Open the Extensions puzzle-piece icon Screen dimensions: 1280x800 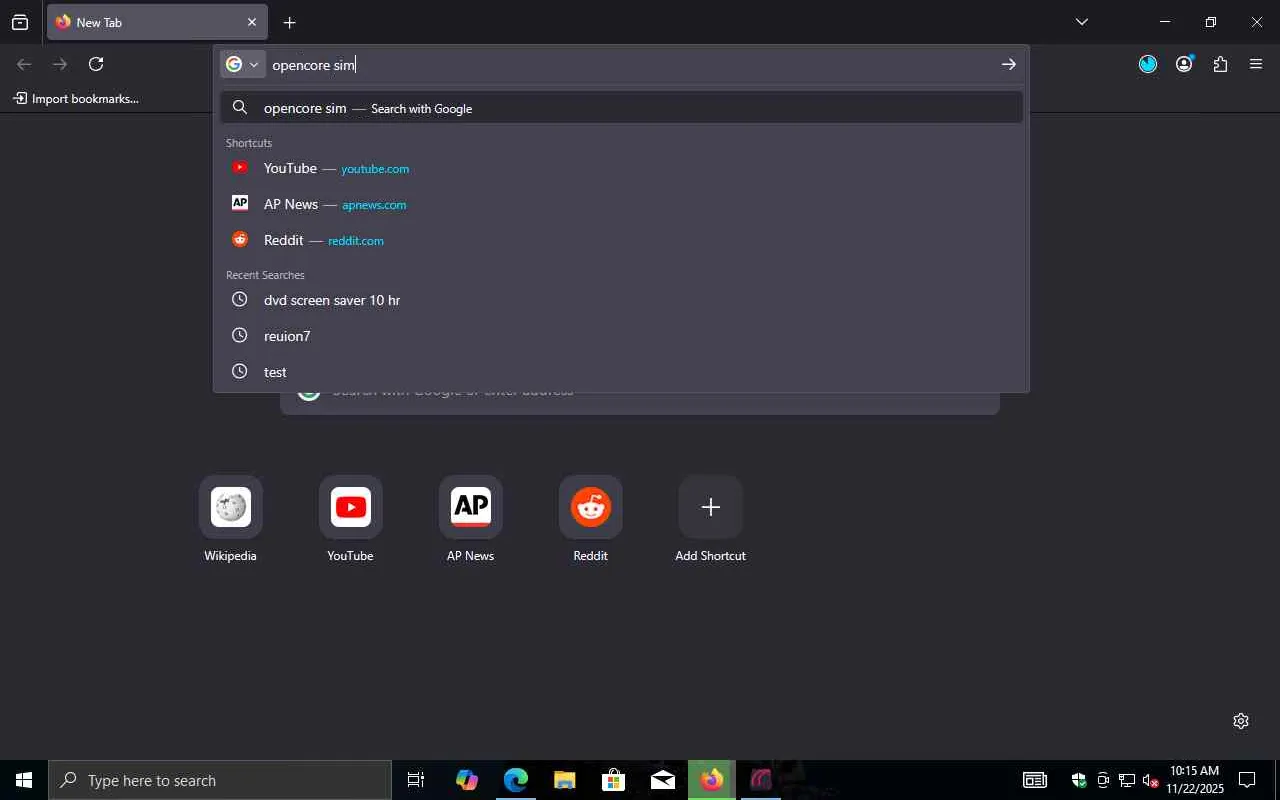point(1220,64)
